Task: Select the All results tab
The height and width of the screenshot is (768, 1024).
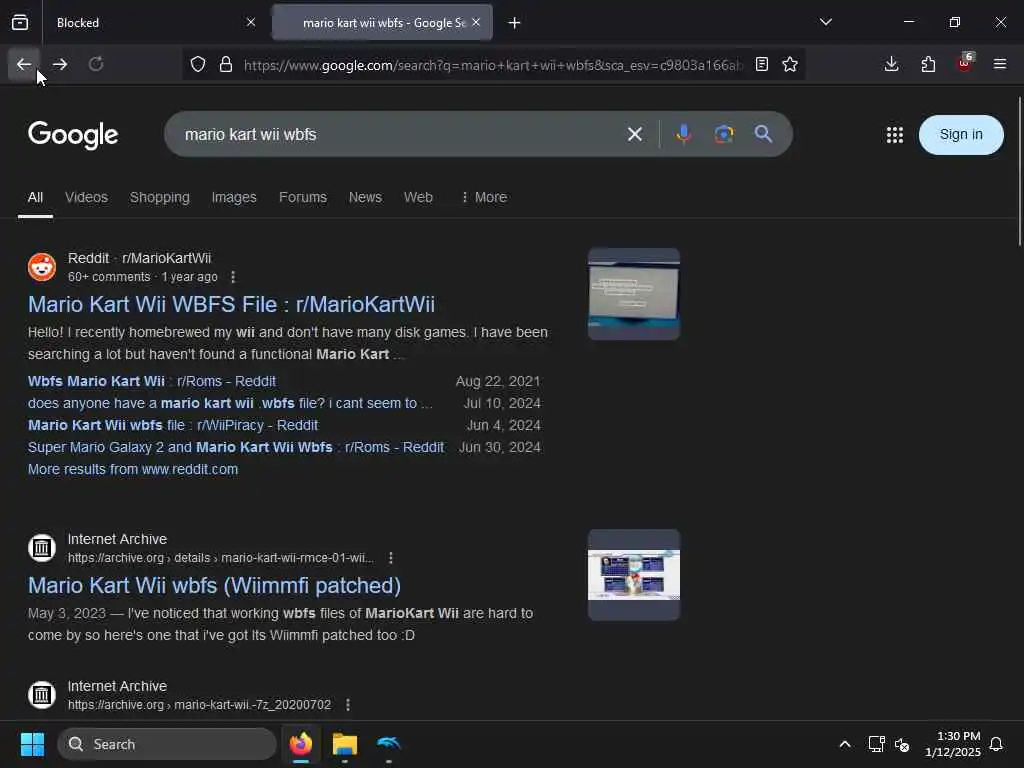Action: [35, 197]
